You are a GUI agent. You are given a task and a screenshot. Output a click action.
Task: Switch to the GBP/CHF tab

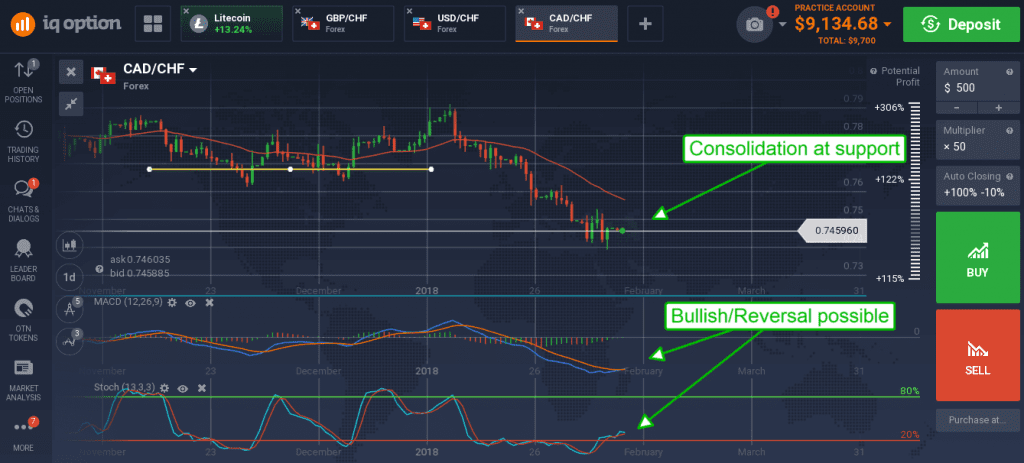coord(343,24)
